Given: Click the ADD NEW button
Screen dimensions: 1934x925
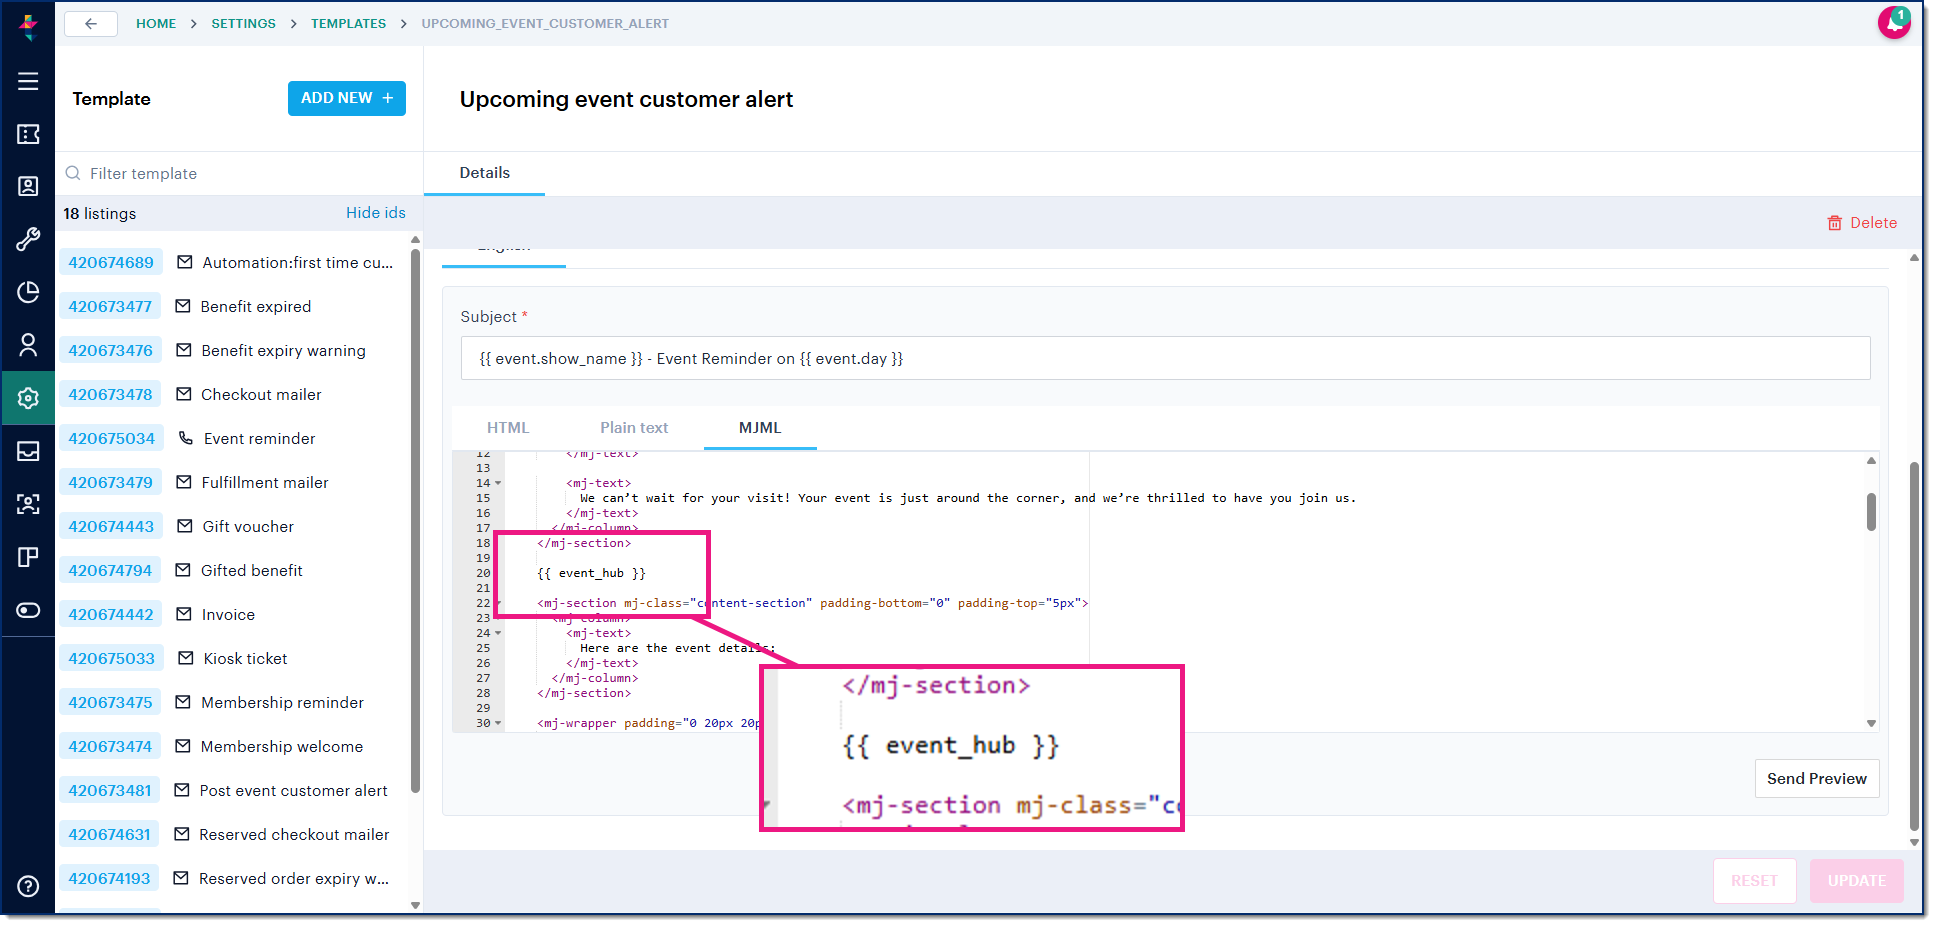Looking at the screenshot, I should (347, 98).
